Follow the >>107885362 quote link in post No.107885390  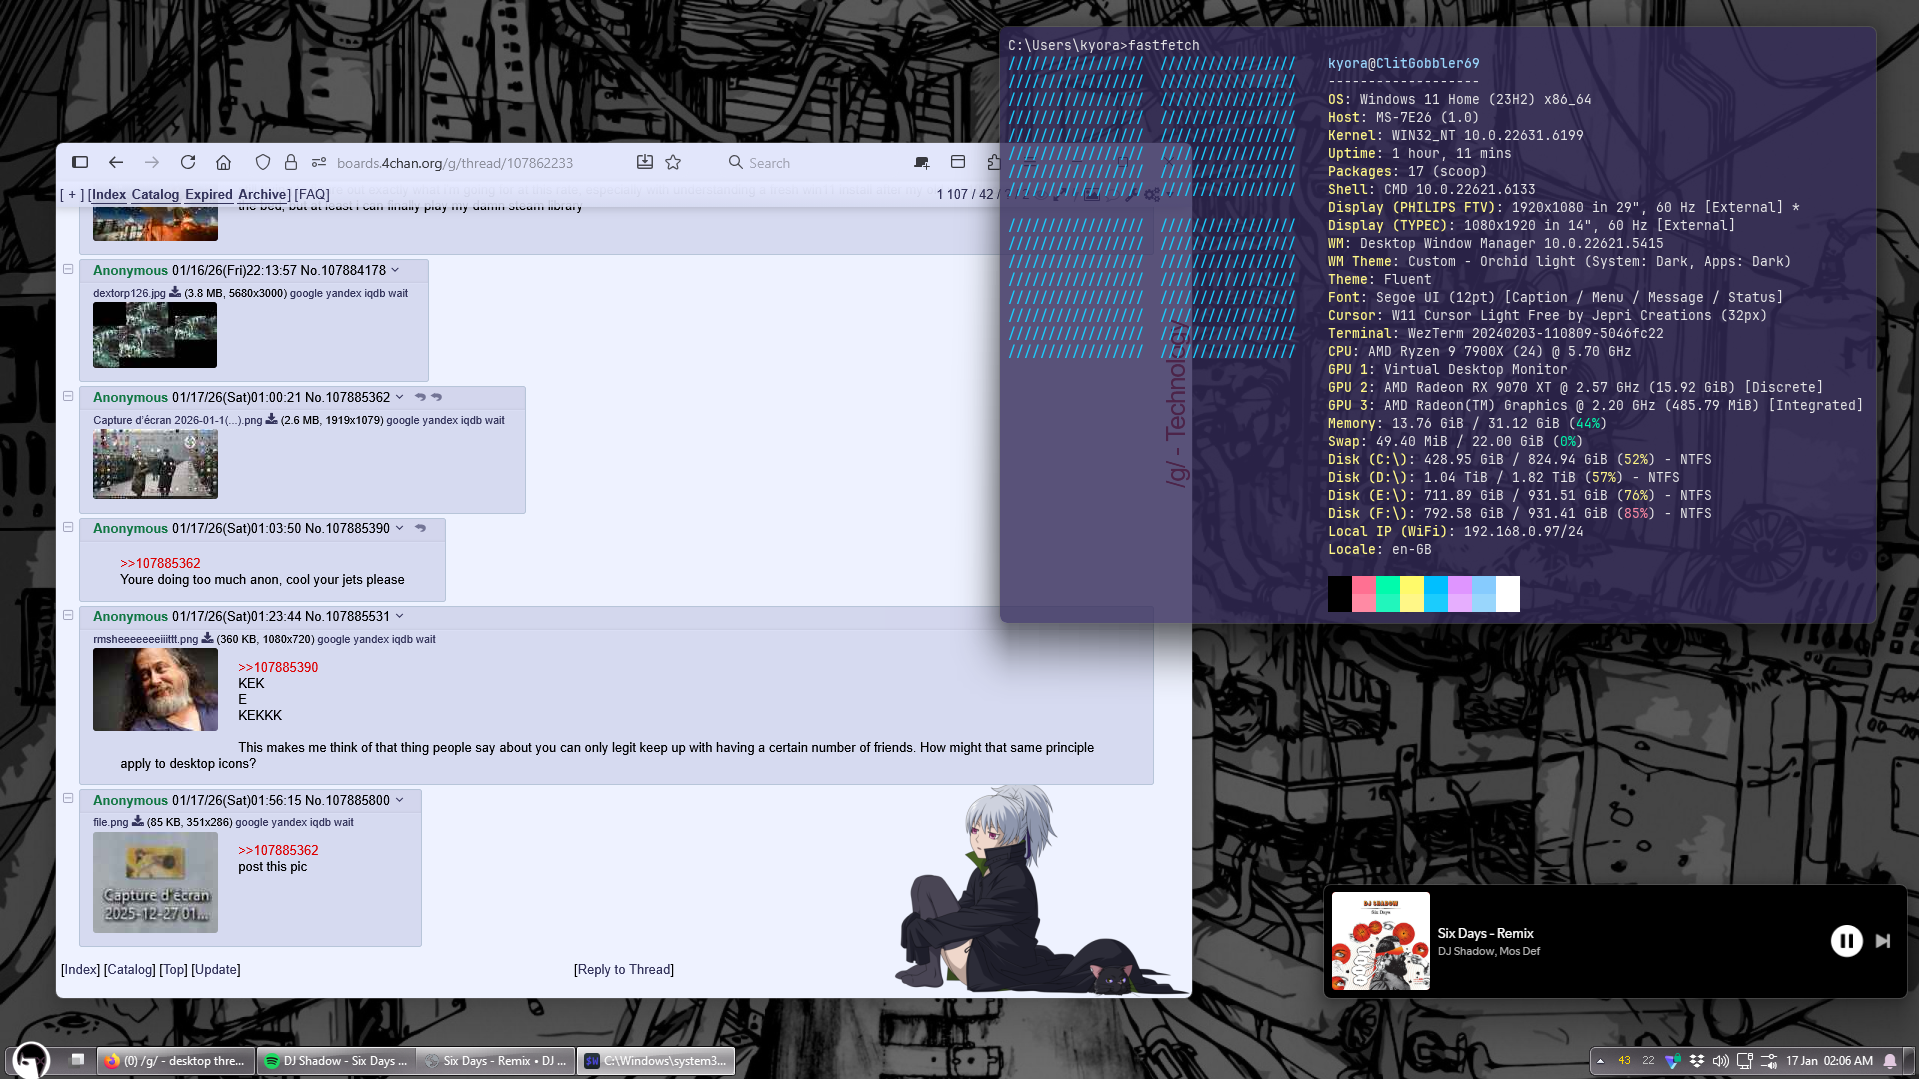tap(160, 563)
